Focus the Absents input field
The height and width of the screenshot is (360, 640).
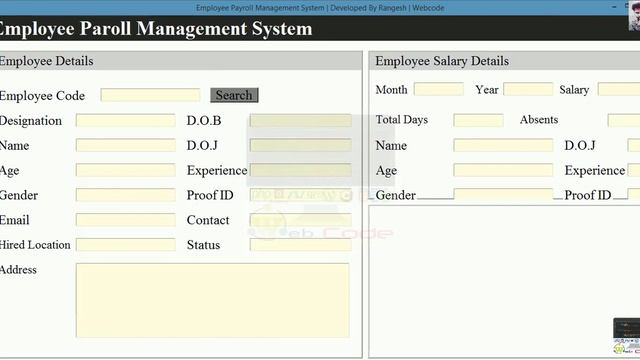click(624, 120)
